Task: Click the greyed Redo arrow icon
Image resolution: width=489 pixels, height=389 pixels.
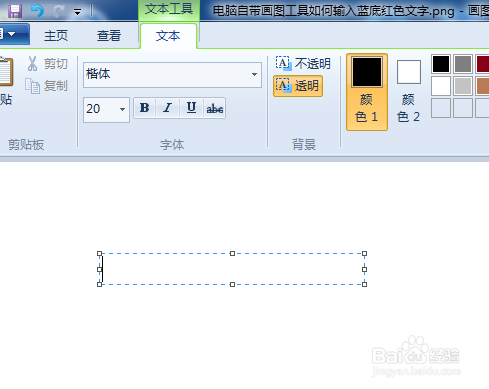Action: click(x=59, y=11)
